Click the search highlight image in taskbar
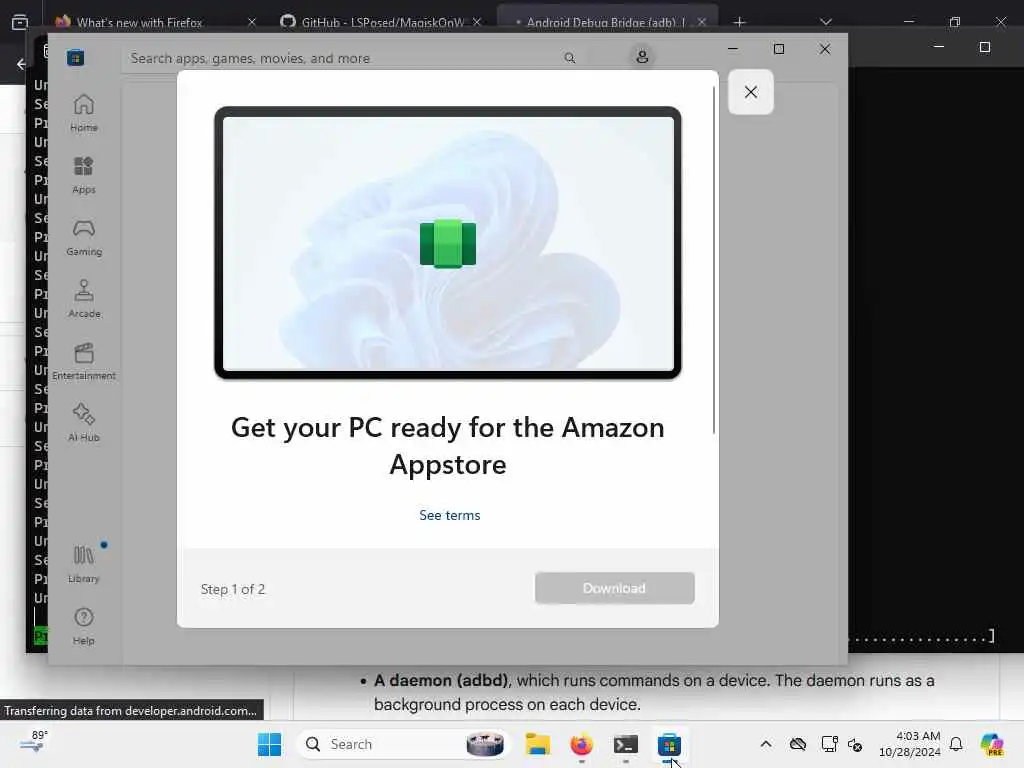Image resolution: width=1024 pixels, height=768 pixels. [x=485, y=744]
